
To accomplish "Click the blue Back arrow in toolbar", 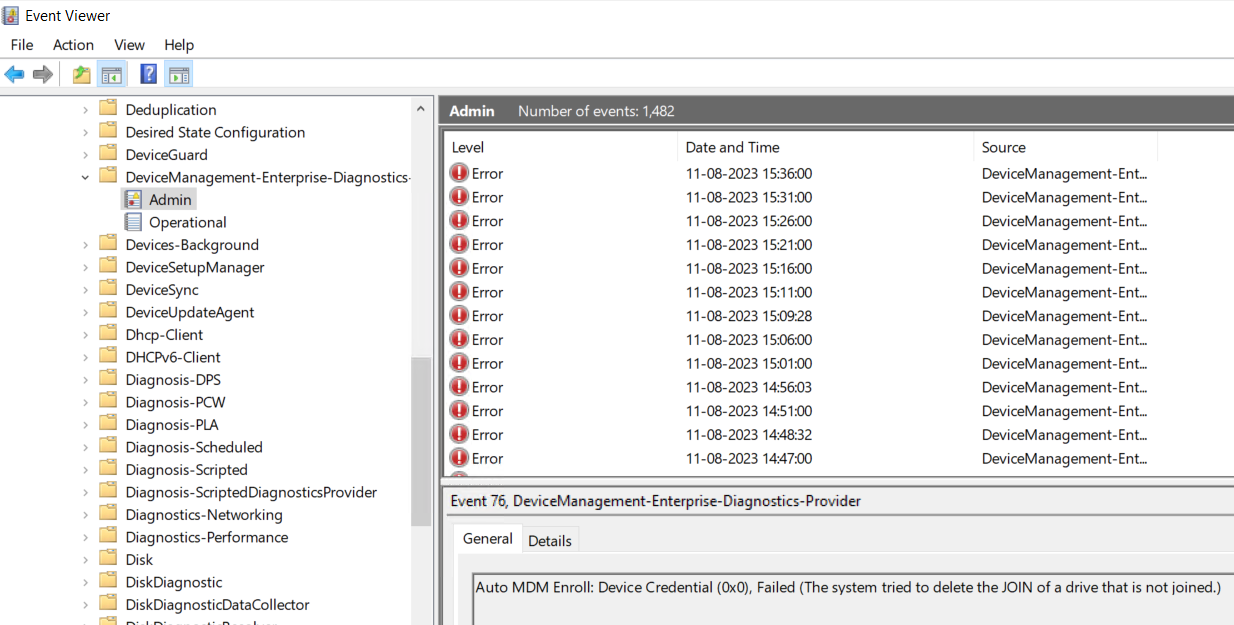I will [15, 75].
